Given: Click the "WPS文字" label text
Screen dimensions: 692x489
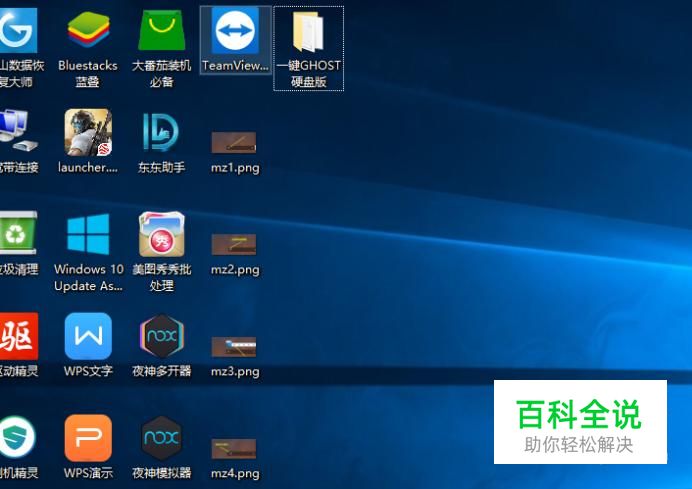Looking at the screenshot, I should click(x=88, y=371).
